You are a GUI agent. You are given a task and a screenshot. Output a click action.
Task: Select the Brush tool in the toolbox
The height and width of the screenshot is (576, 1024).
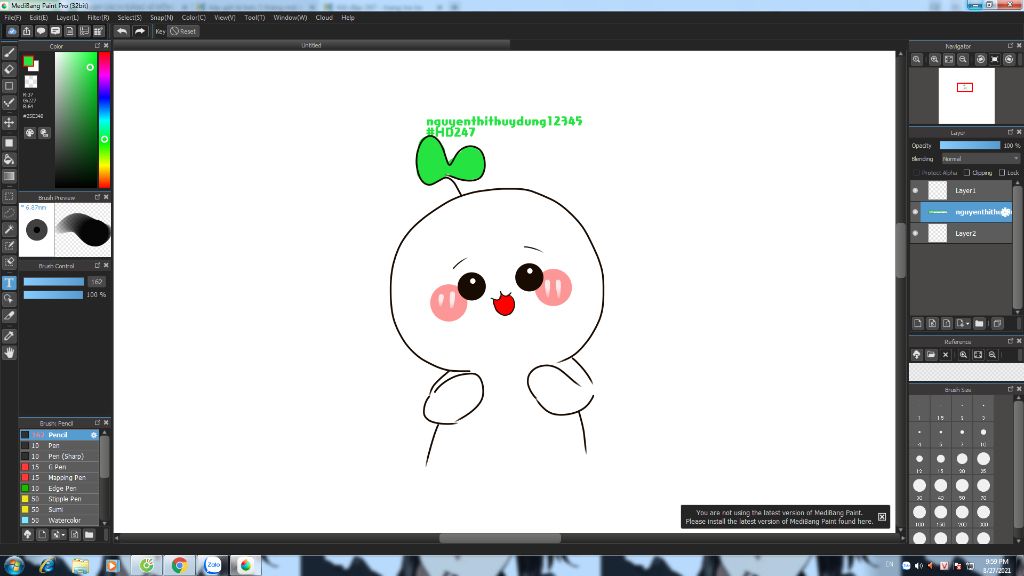tap(9, 53)
